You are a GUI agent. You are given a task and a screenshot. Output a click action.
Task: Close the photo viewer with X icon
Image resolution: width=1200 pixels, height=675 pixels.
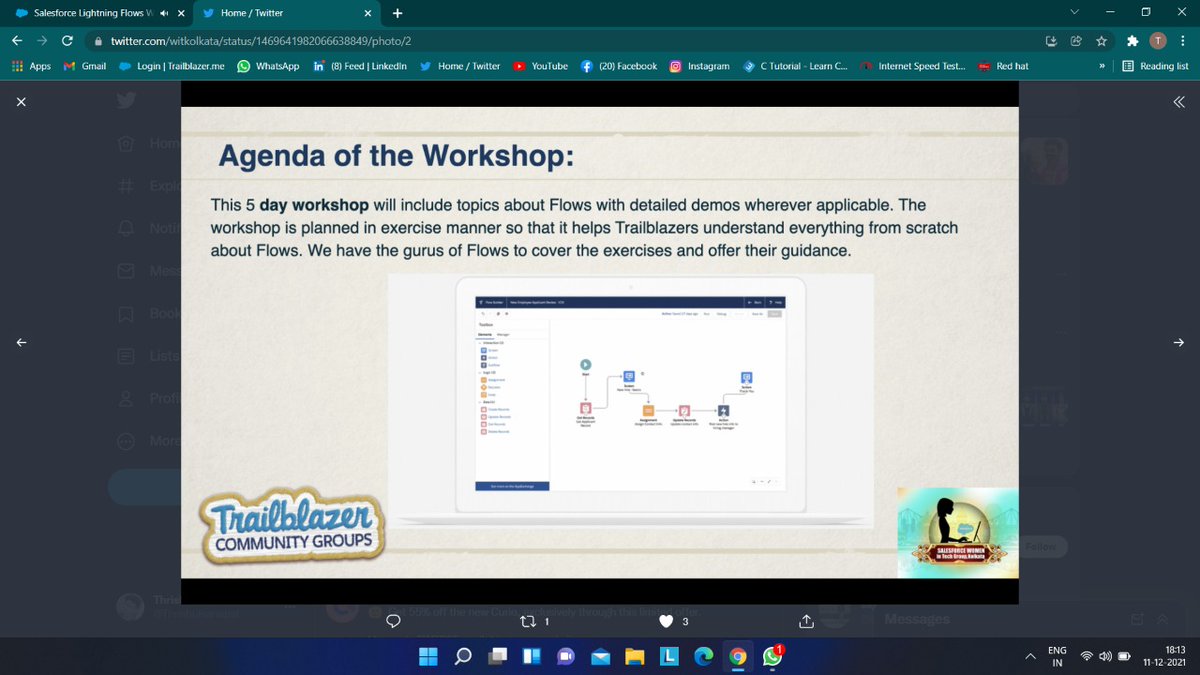click(x=21, y=102)
